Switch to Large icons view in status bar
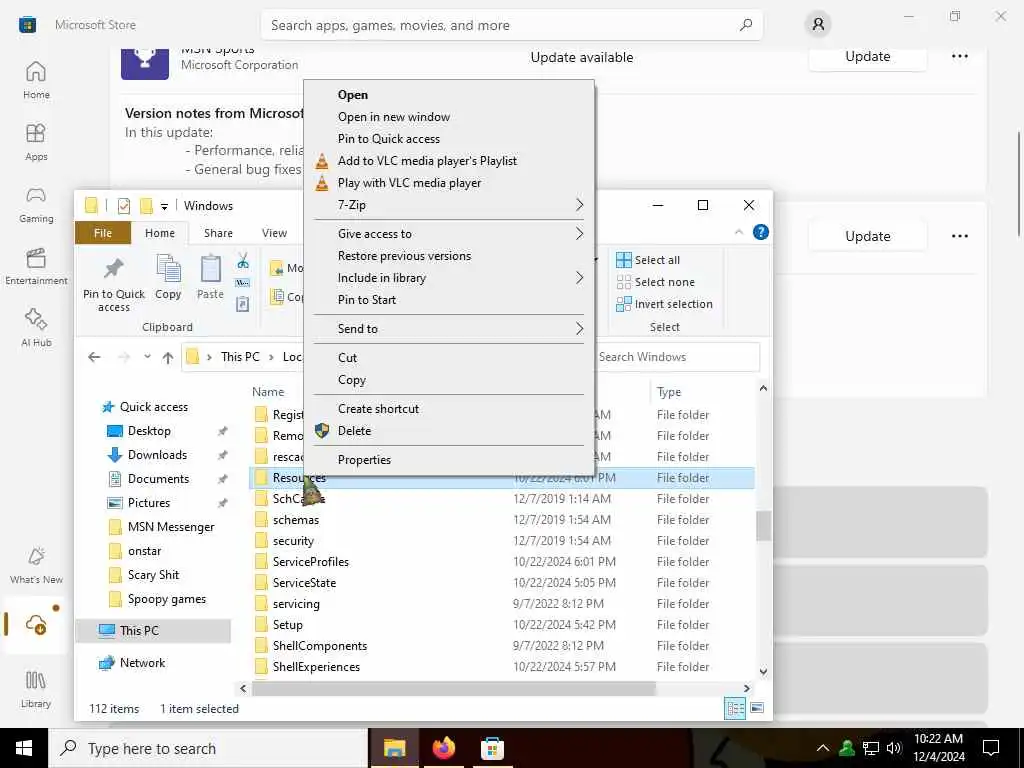The width and height of the screenshot is (1024, 768). [x=757, y=708]
